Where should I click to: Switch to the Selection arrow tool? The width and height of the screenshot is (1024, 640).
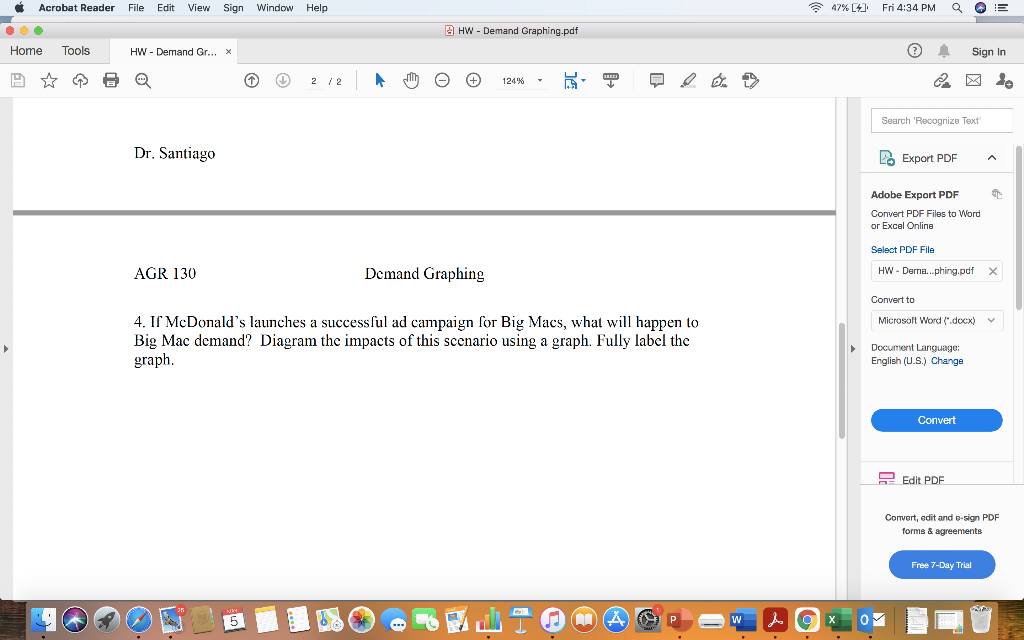[380, 80]
